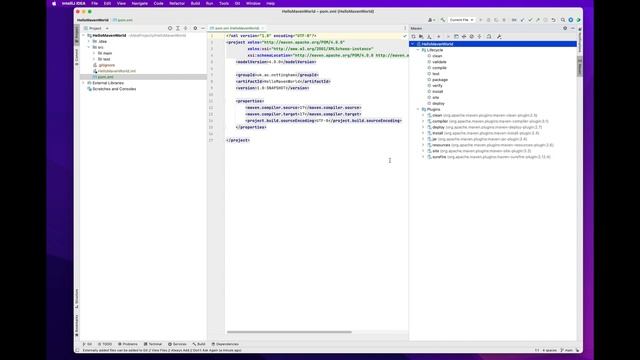Viewport: 640px width, 360px height.
Task: Open the Build menu
Action: (195, 3)
